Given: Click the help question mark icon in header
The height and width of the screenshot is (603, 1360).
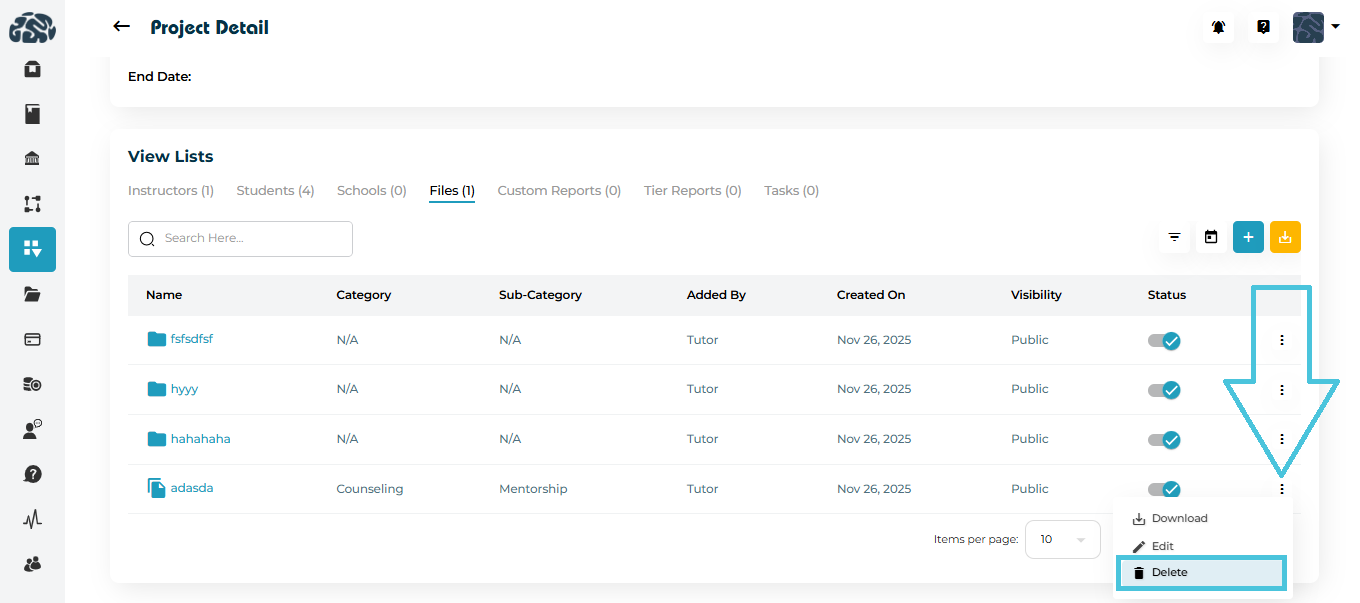Looking at the screenshot, I should pyautogui.click(x=1263, y=27).
